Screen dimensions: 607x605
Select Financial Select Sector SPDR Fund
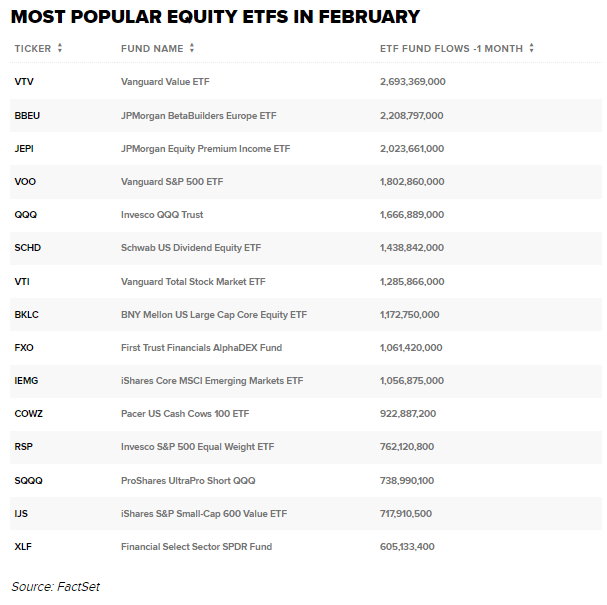coord(196,546)
